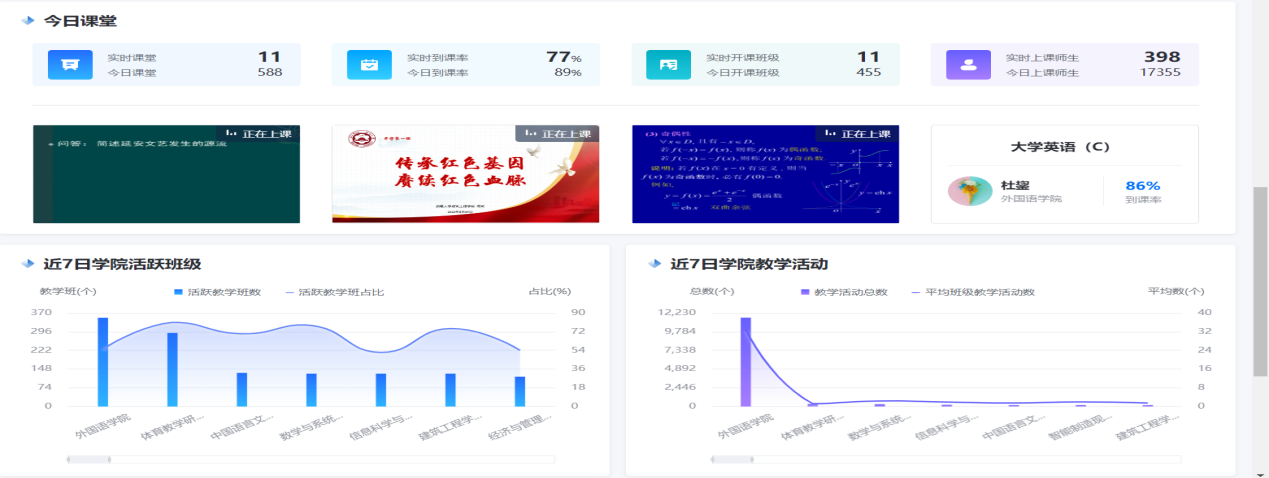Click the 正在上课 badge on the blue math thumbnail

click(x=857, y=133)
